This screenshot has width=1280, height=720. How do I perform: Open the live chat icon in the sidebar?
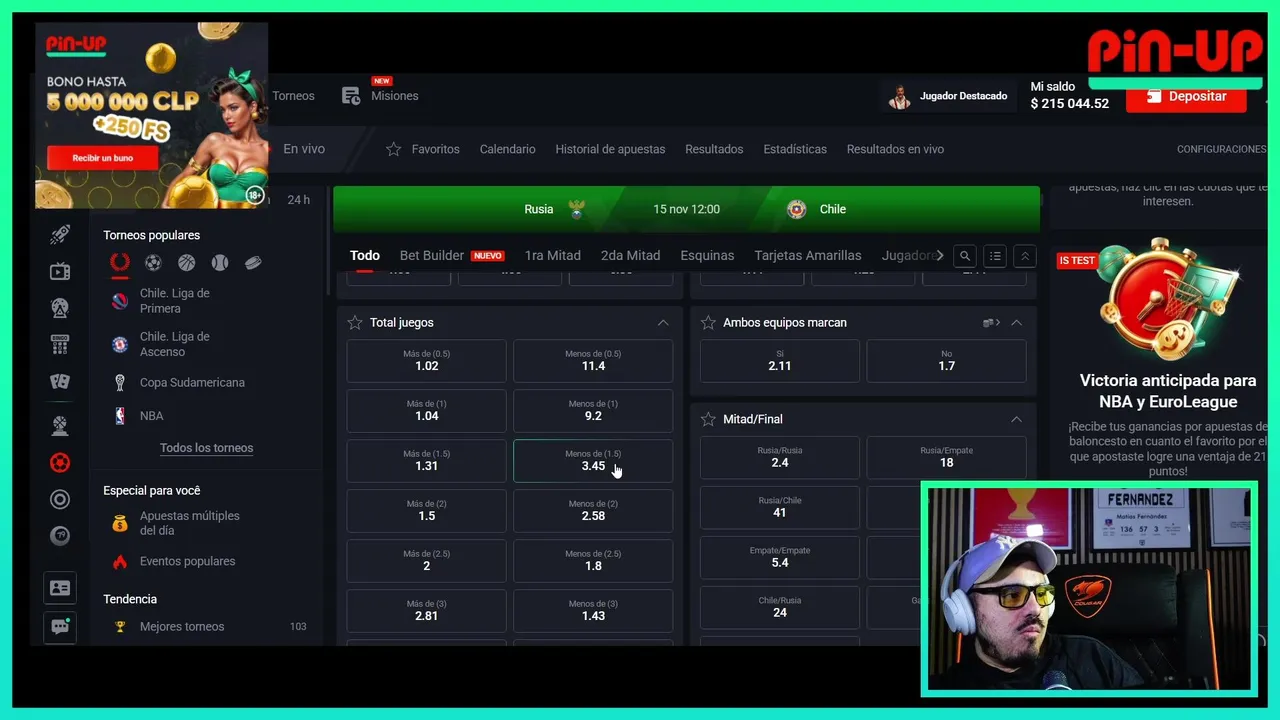[x=60, y=627]
